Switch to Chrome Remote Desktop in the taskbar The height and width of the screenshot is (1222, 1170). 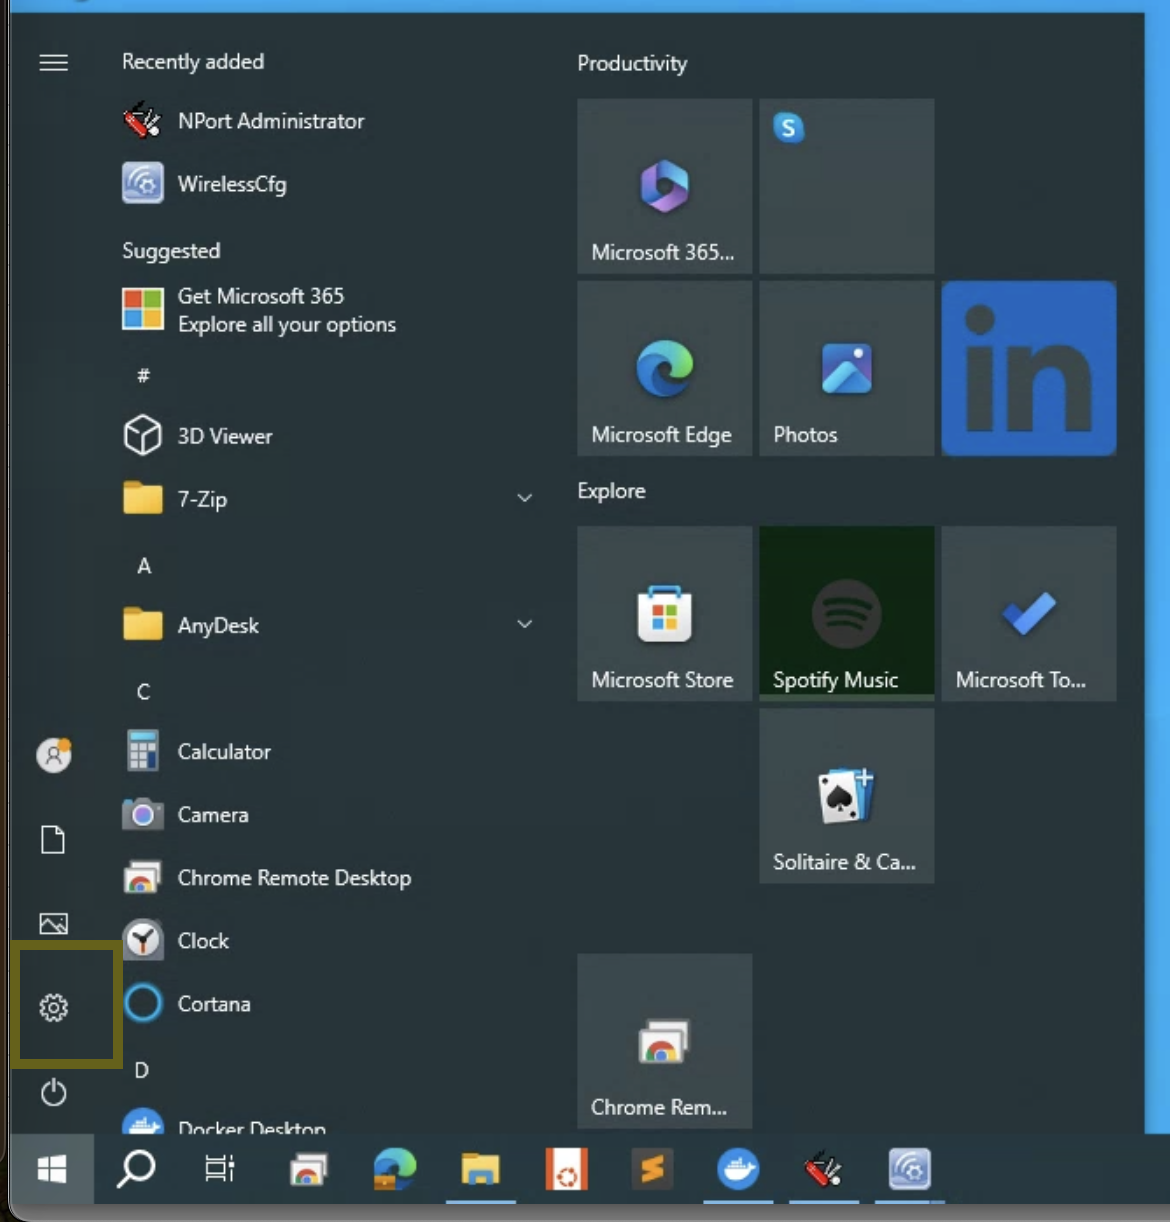(x=308, y=1169)
